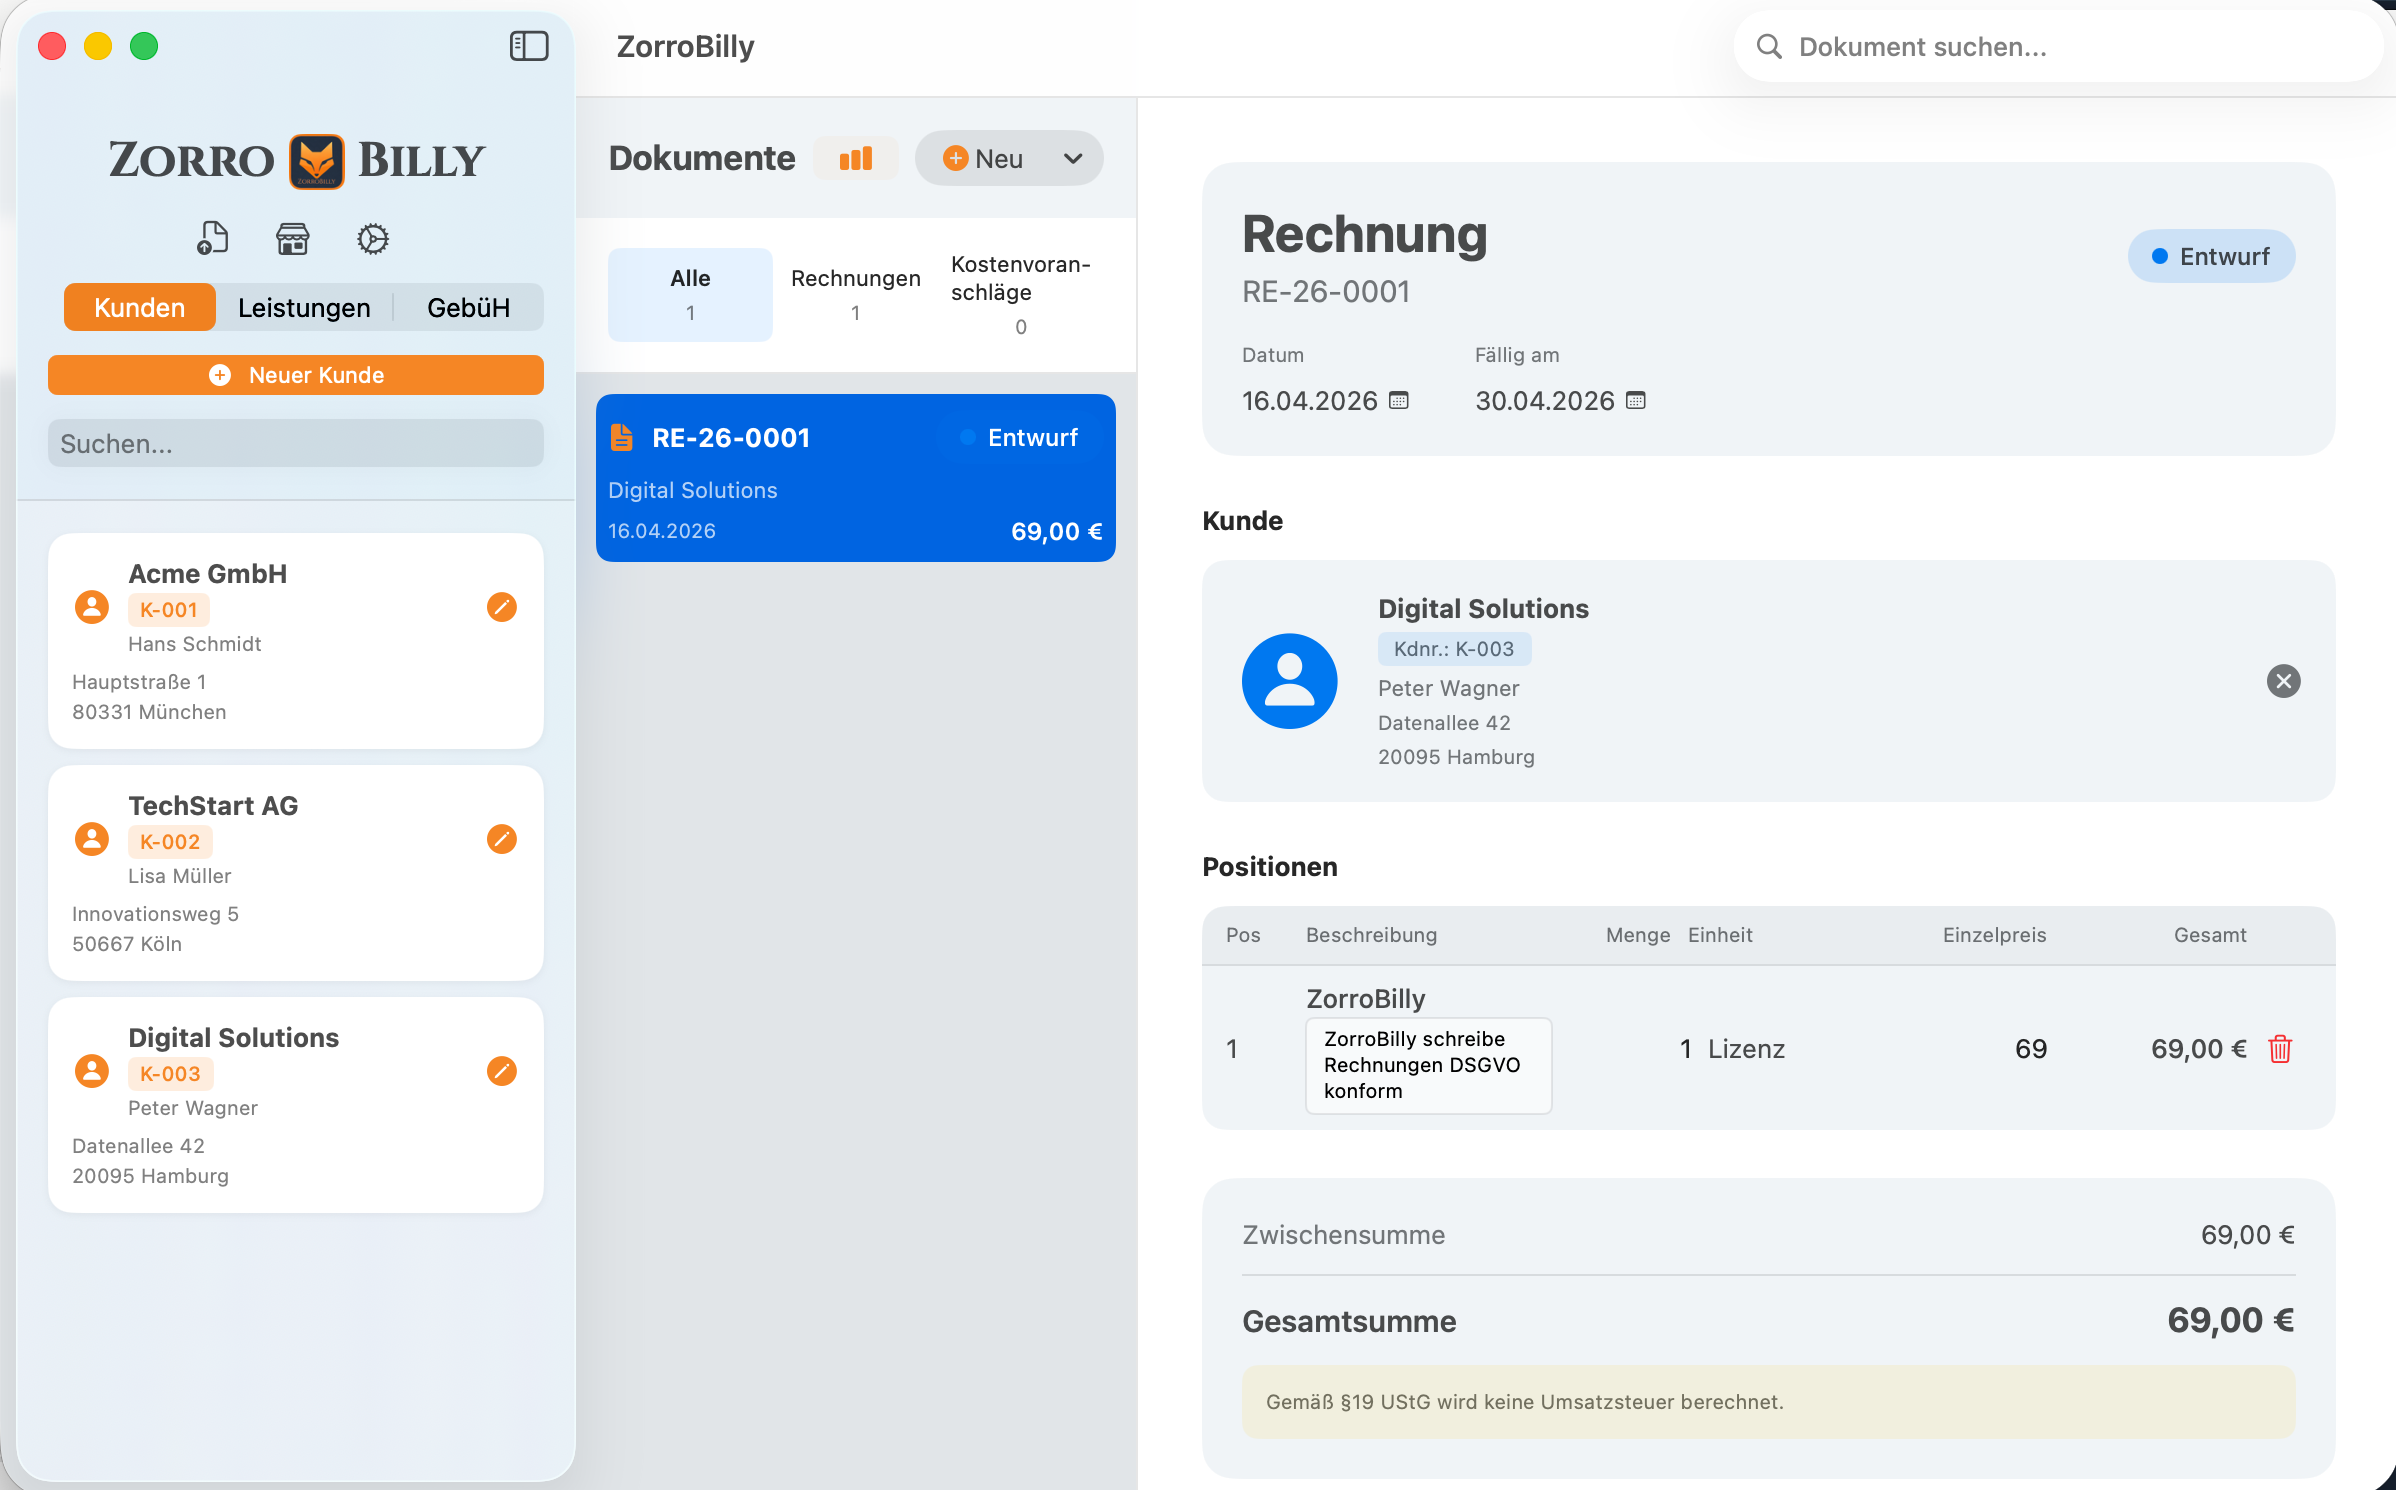Open the document template icon in sidebar
This screenshot has width=2396, height=1490.
point(212,239)
